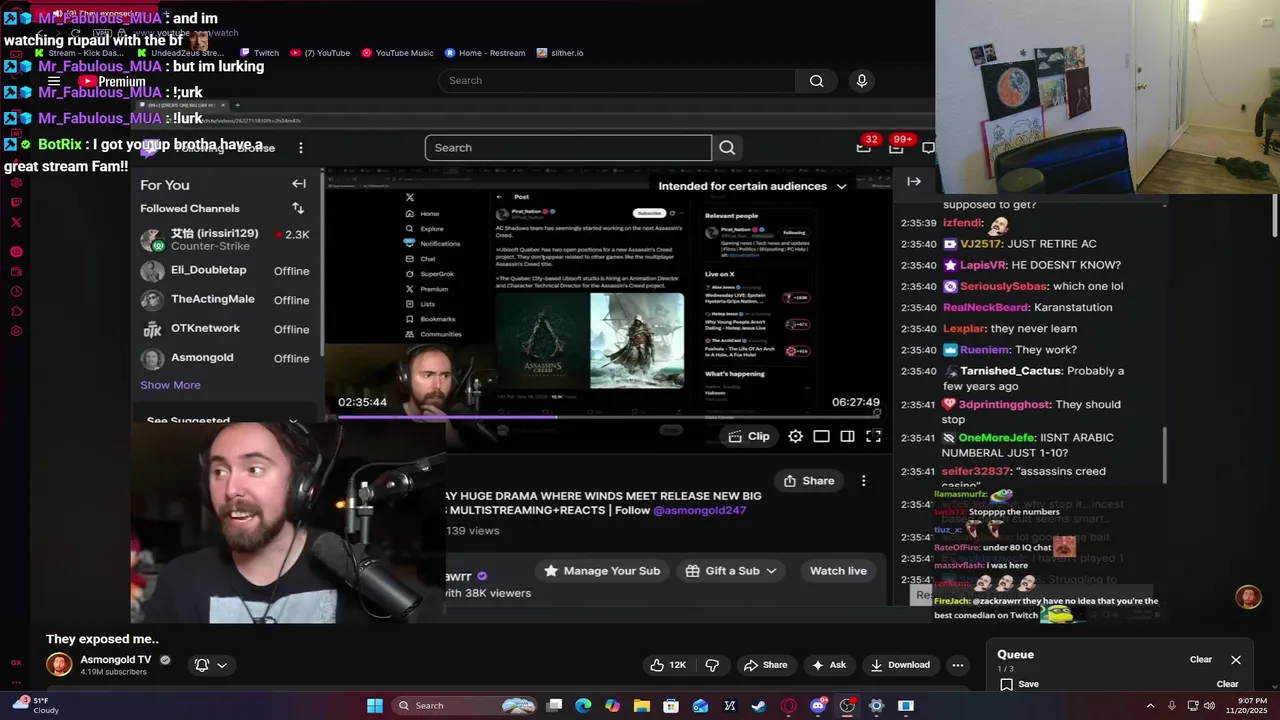The image size is (1280, 720).
Task: Open the Home - Restream bookmark
Action: (x=485, y=53)
